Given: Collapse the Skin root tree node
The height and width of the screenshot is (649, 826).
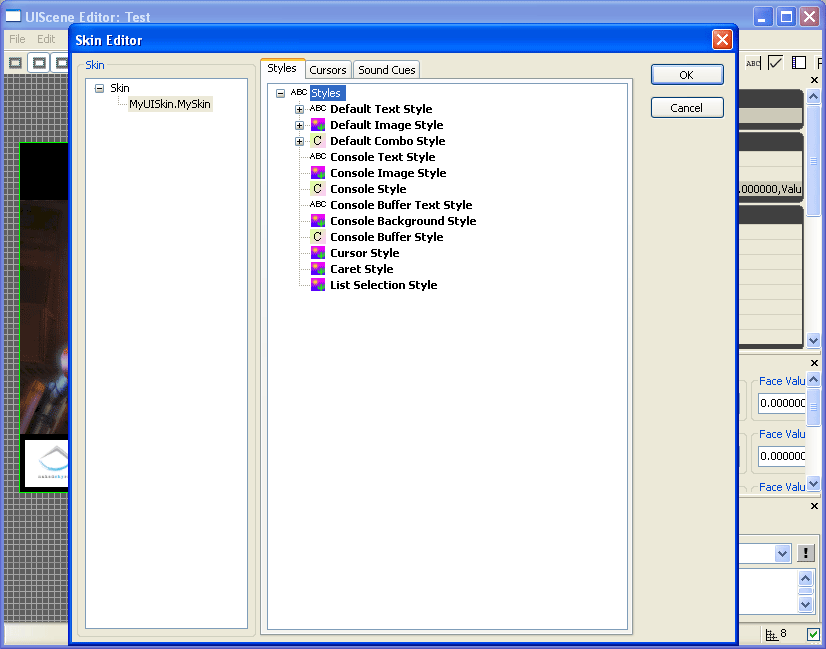Looking at the screenshot, I should tap(98, 87).
